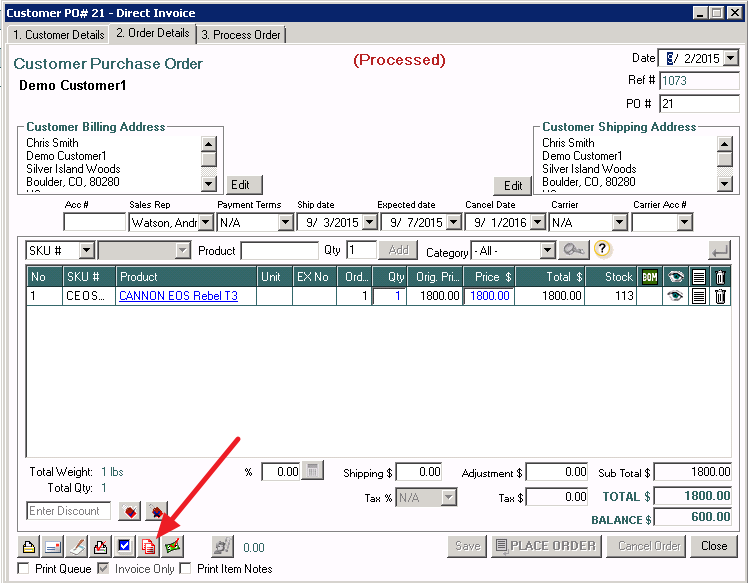Delete the CANNON EOS row with trash icon

(720, 296)
